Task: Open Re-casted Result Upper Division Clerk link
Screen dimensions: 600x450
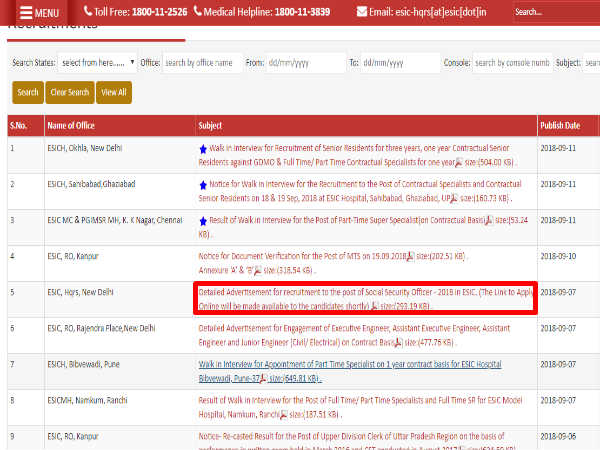Action: pos(351,441)
